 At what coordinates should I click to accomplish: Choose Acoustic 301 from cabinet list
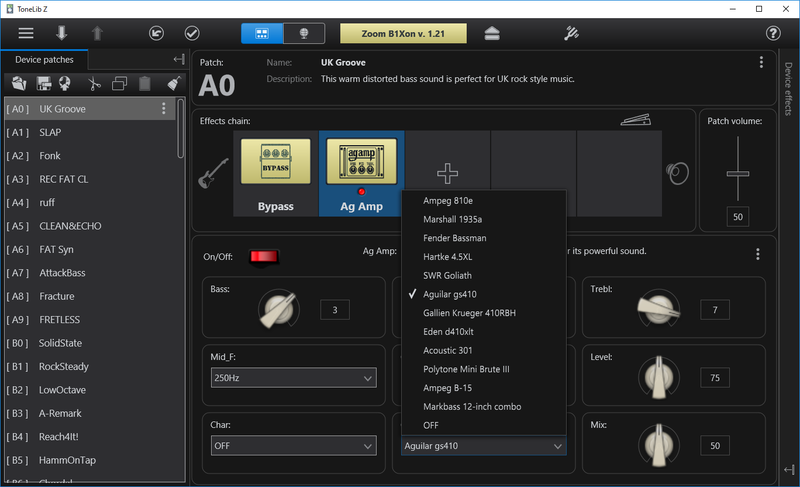click(484, 350)
